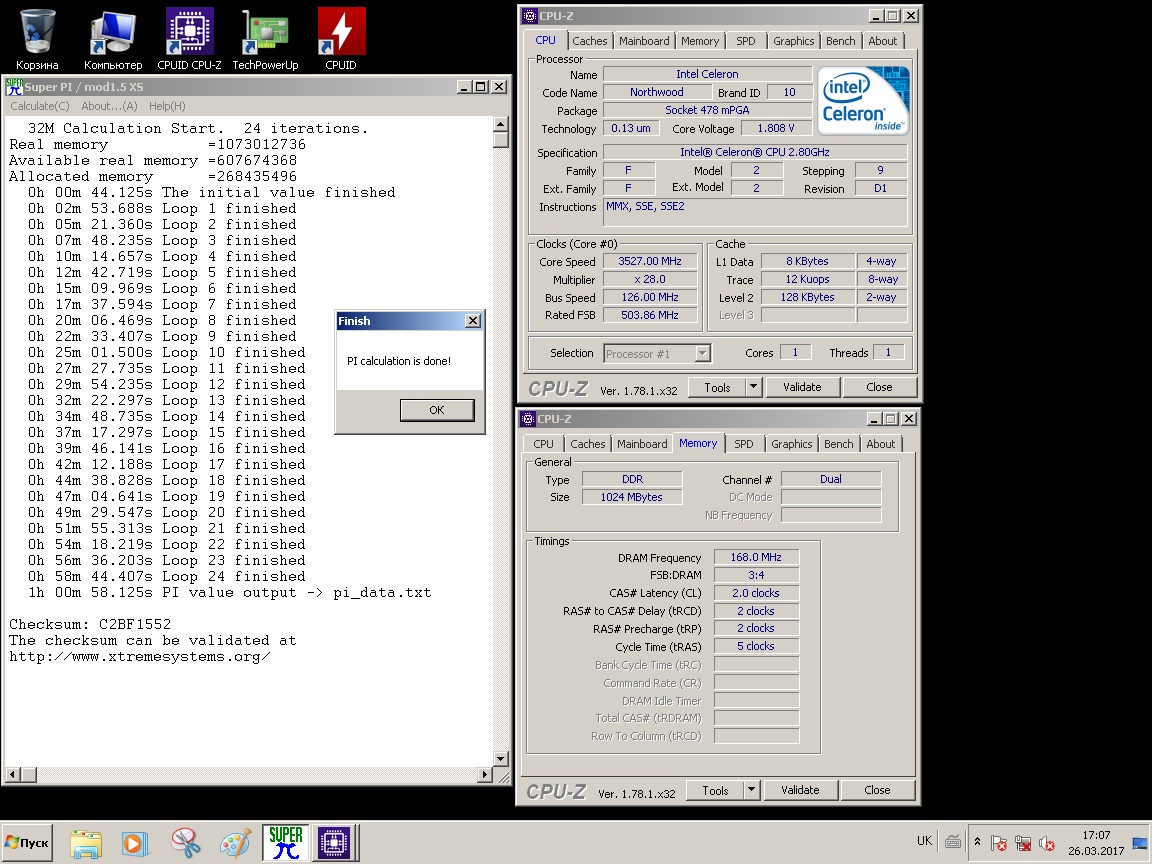Click the keyboard icon in the tray
The height and width of the screenshot is (864, 1152).
[x=953, y=842]
